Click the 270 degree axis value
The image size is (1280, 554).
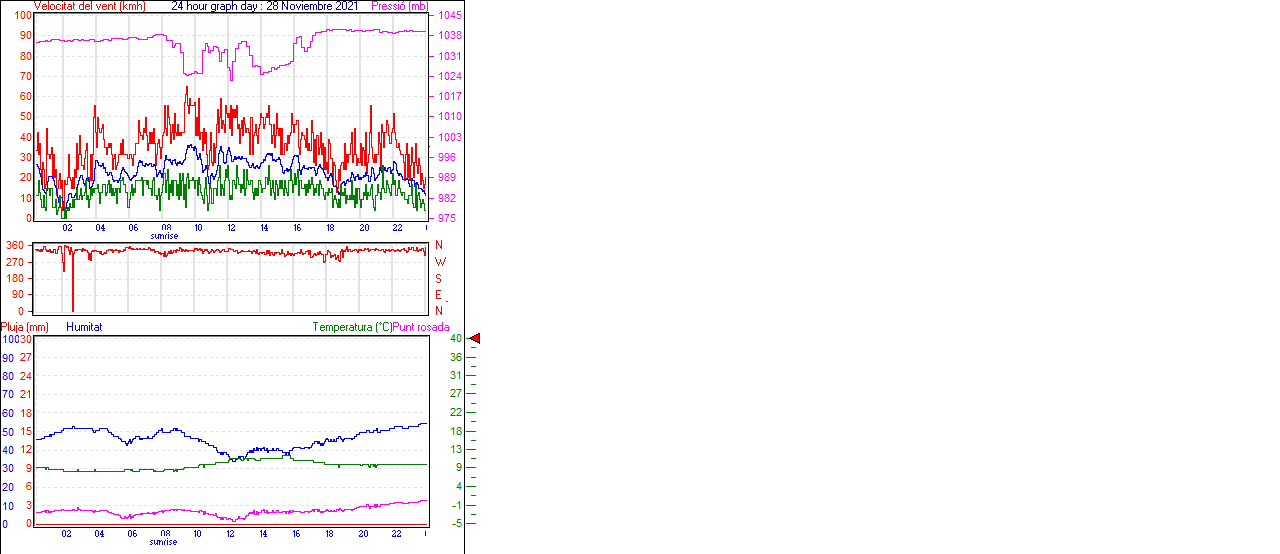[15, 262]
